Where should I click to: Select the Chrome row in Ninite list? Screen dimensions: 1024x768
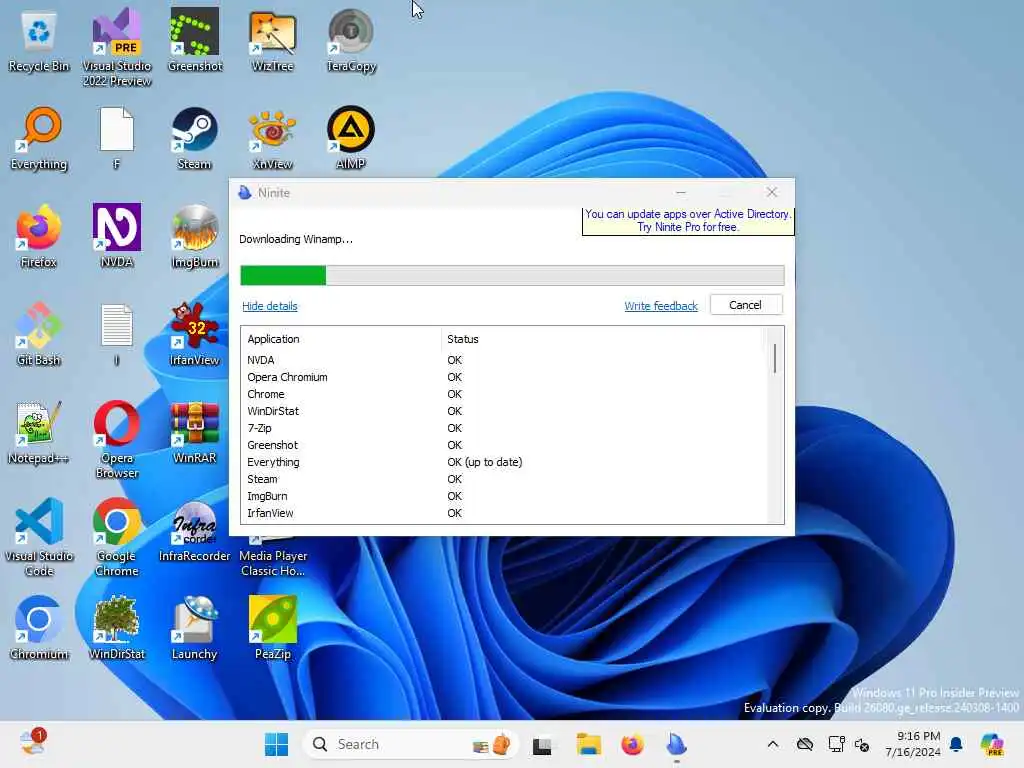click(504, 394)
